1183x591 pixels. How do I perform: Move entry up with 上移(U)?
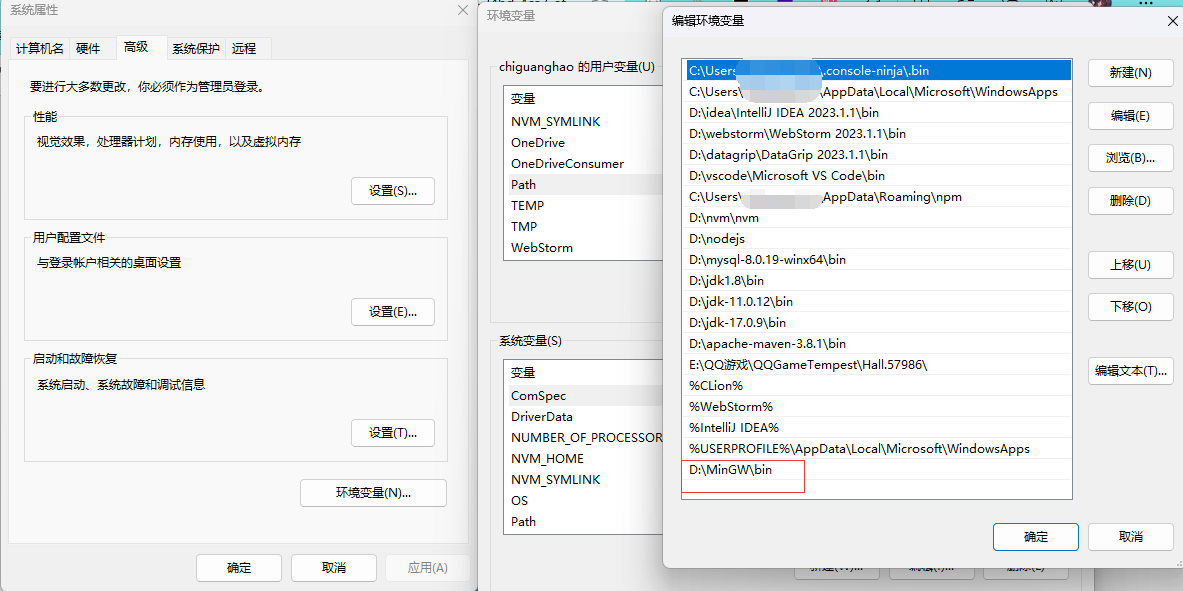(1130, 265)
